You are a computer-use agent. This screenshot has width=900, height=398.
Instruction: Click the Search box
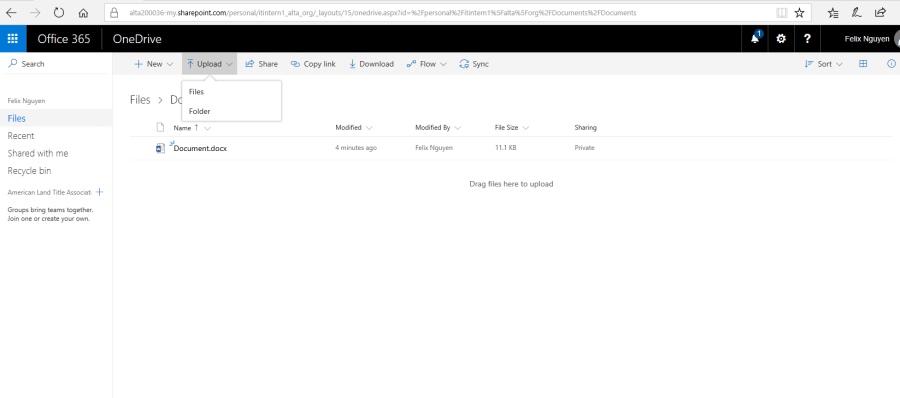click(x=56, y=64)
